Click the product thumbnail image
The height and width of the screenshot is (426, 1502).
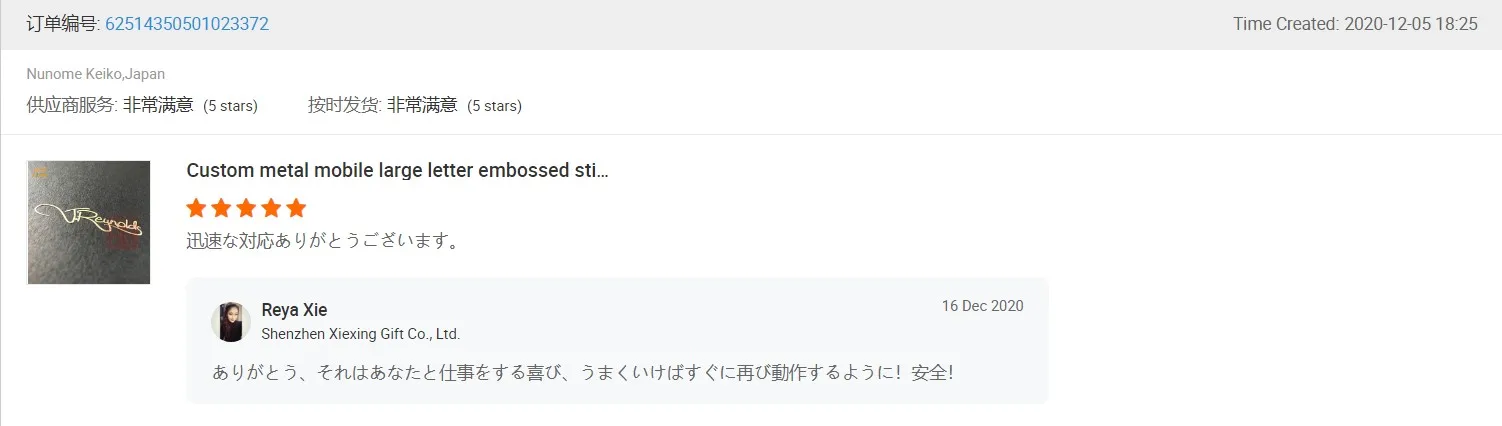pos(89,222)
